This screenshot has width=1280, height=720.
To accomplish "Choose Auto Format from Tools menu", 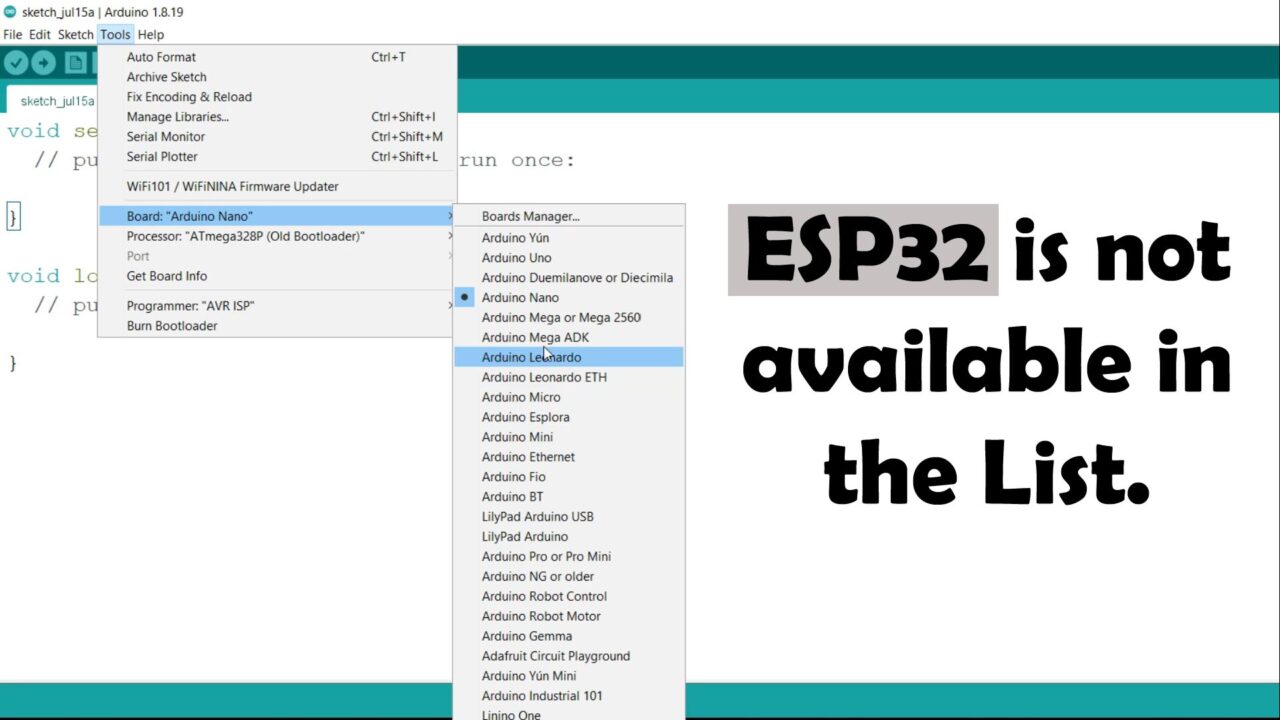I will (277, 57).
